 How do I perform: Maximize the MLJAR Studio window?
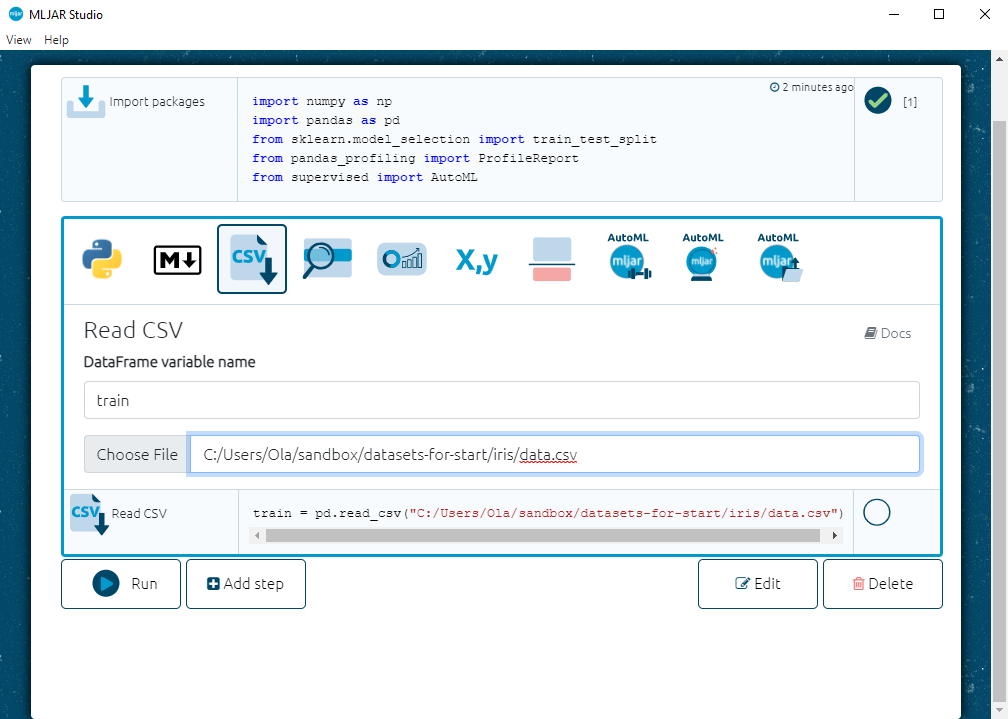coord(939,14)
